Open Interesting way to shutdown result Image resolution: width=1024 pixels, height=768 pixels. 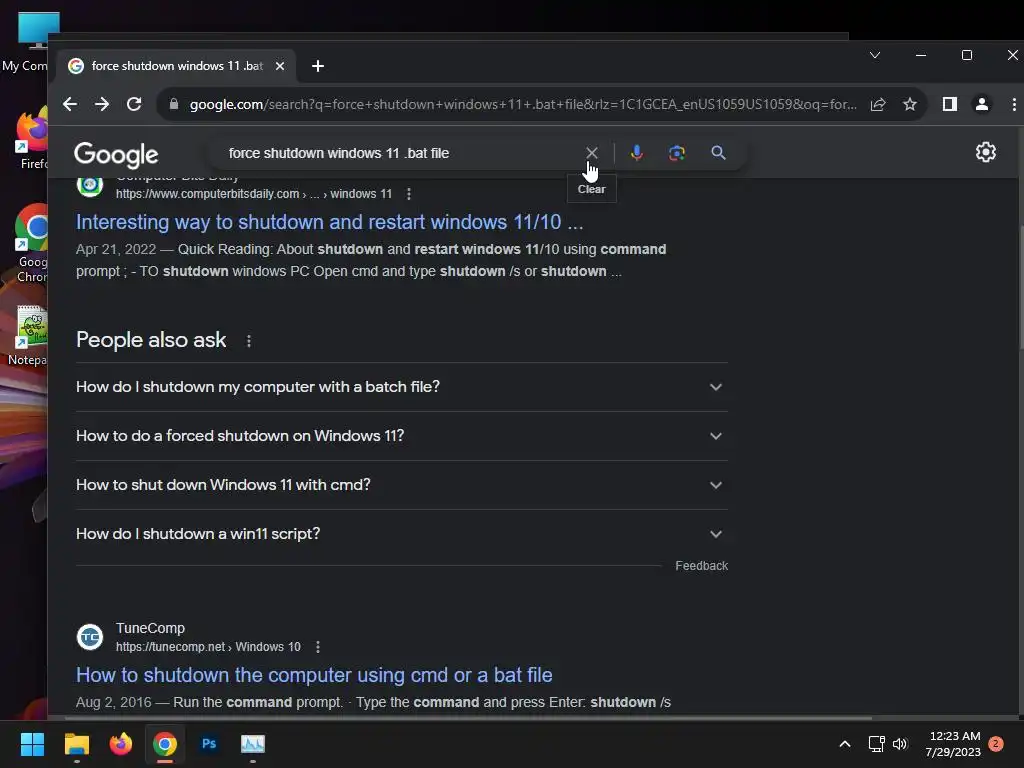point(329,222)
